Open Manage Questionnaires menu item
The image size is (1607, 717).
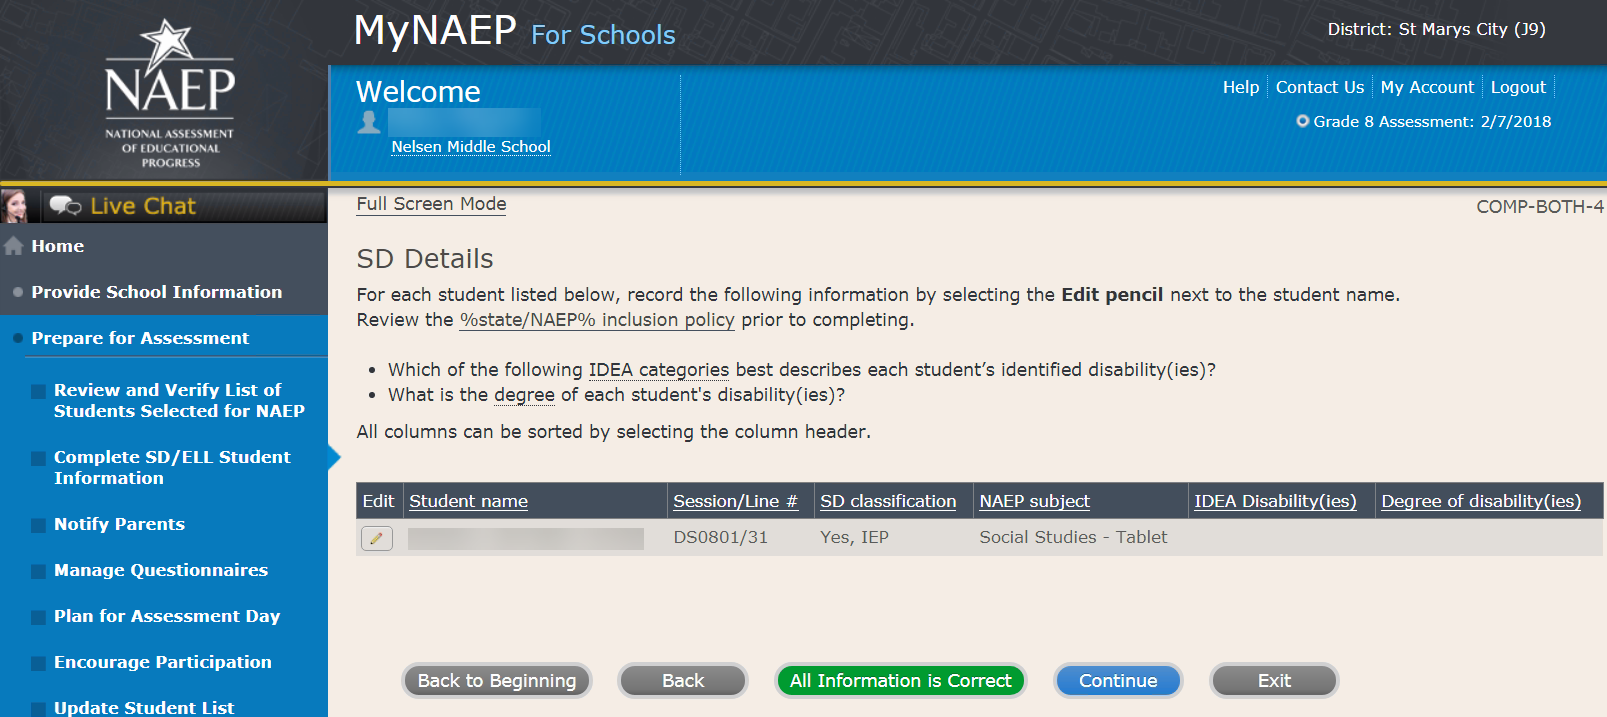pos(161,570)
